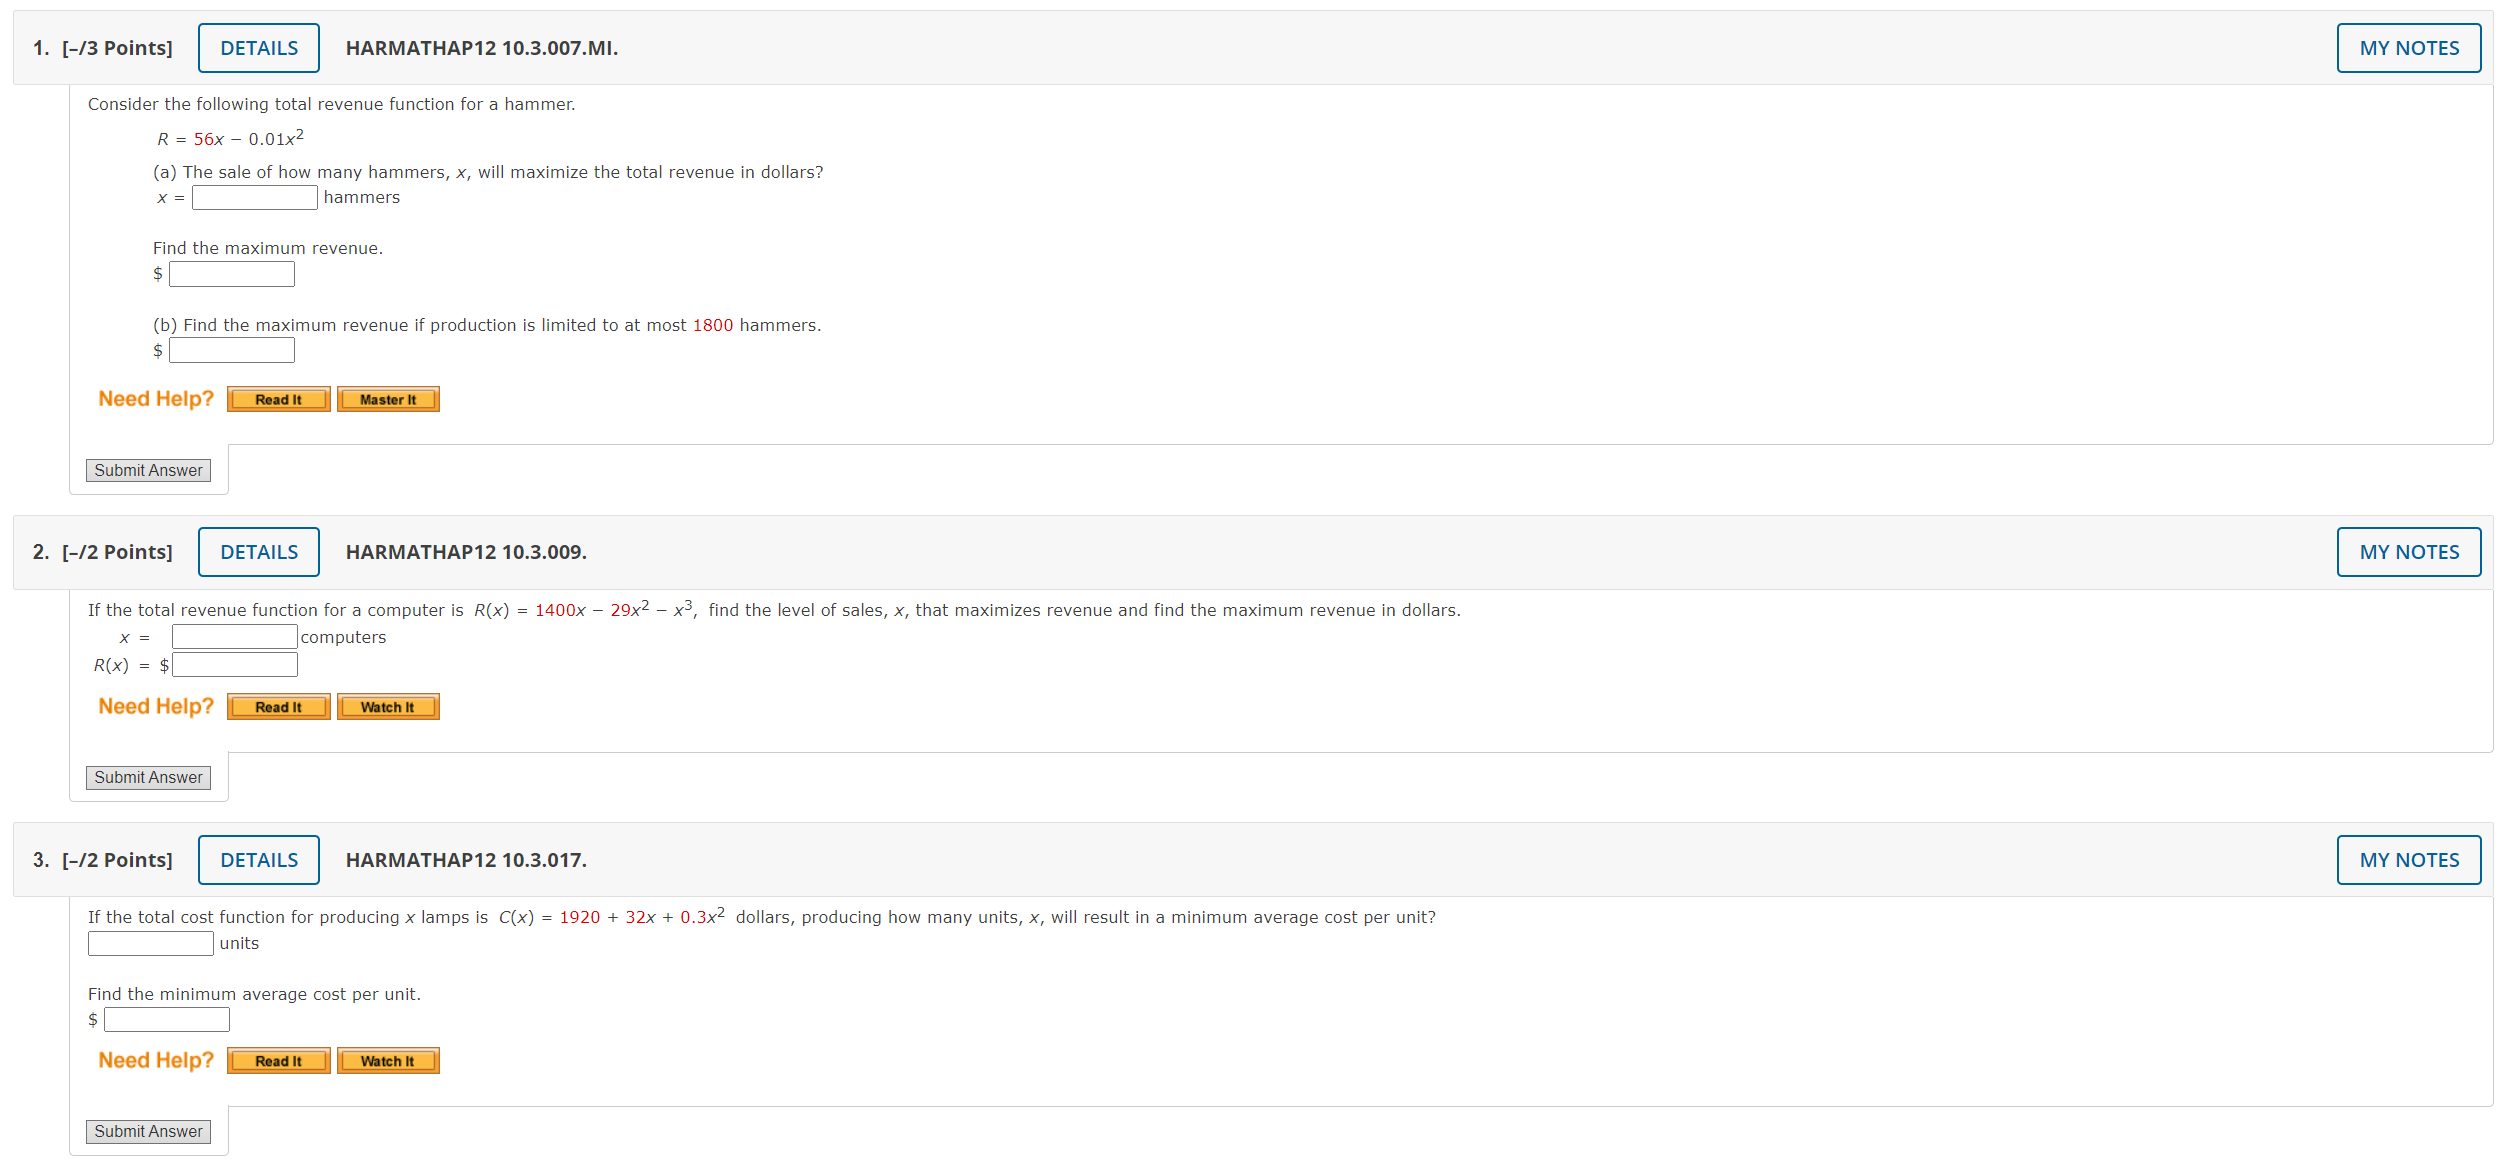The image size is (2507, 1174).
Task: Open MY NOTES for question 1
Action: (2408, 48)
